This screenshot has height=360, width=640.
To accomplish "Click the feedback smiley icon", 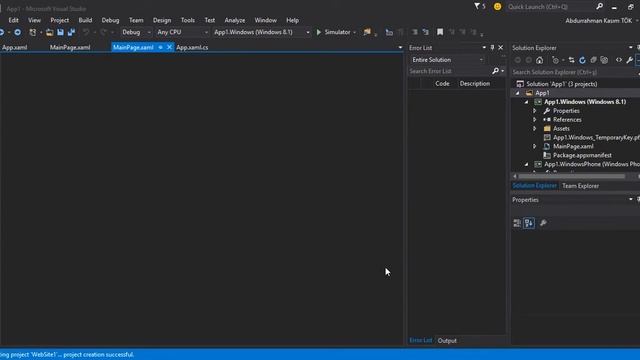I will pyautogui.click(x=497, y=7).
